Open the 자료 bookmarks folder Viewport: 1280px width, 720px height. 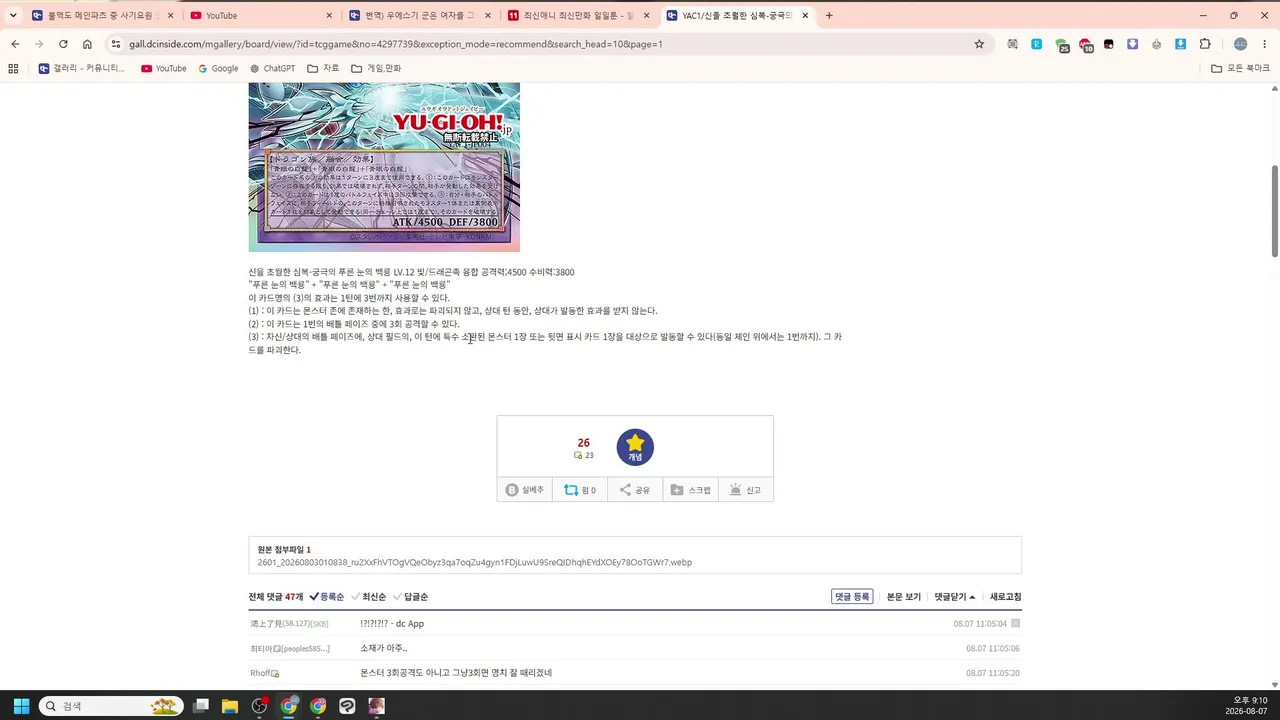[x=323, y=68]
